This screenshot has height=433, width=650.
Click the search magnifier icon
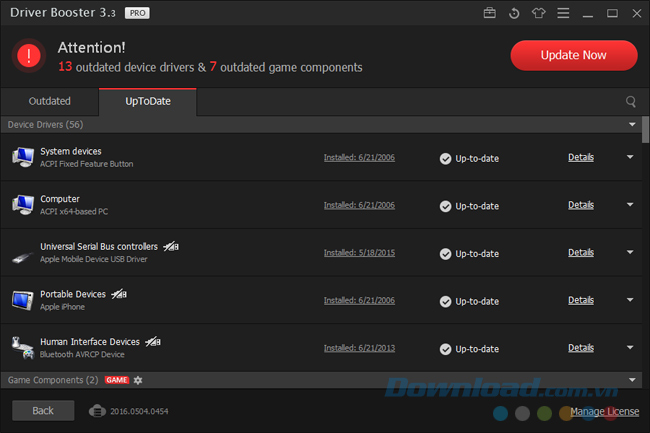[x=631, y=102]
